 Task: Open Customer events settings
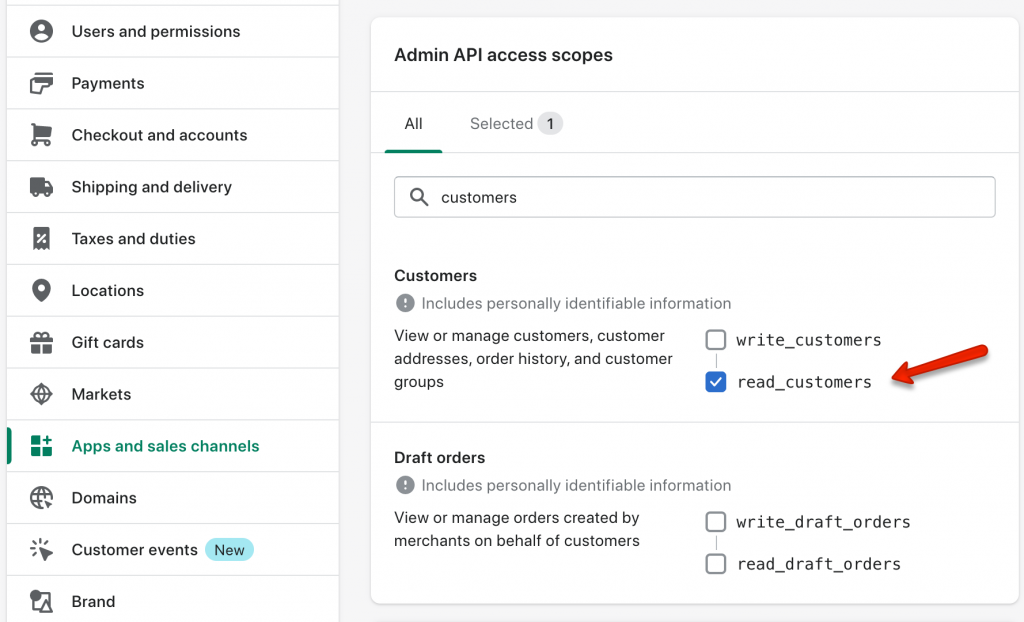tap(172, 549)
